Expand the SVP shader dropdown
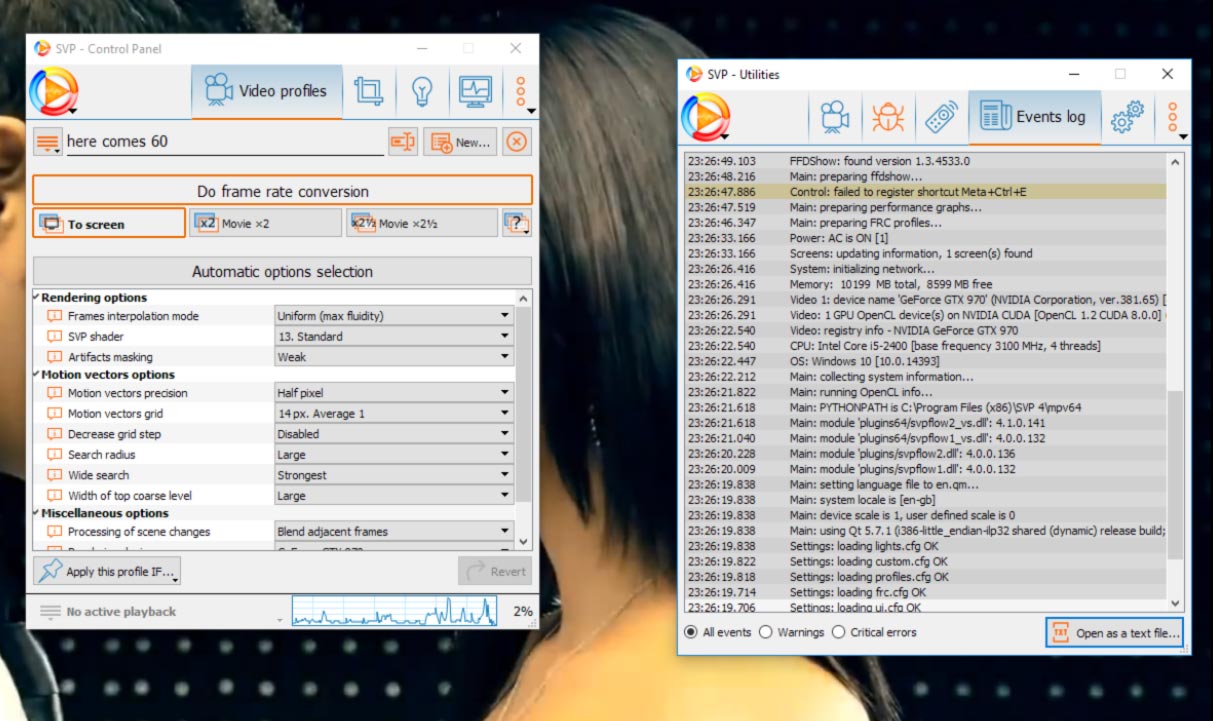This screenshot has height=721, width=1213. click(393, 337)
